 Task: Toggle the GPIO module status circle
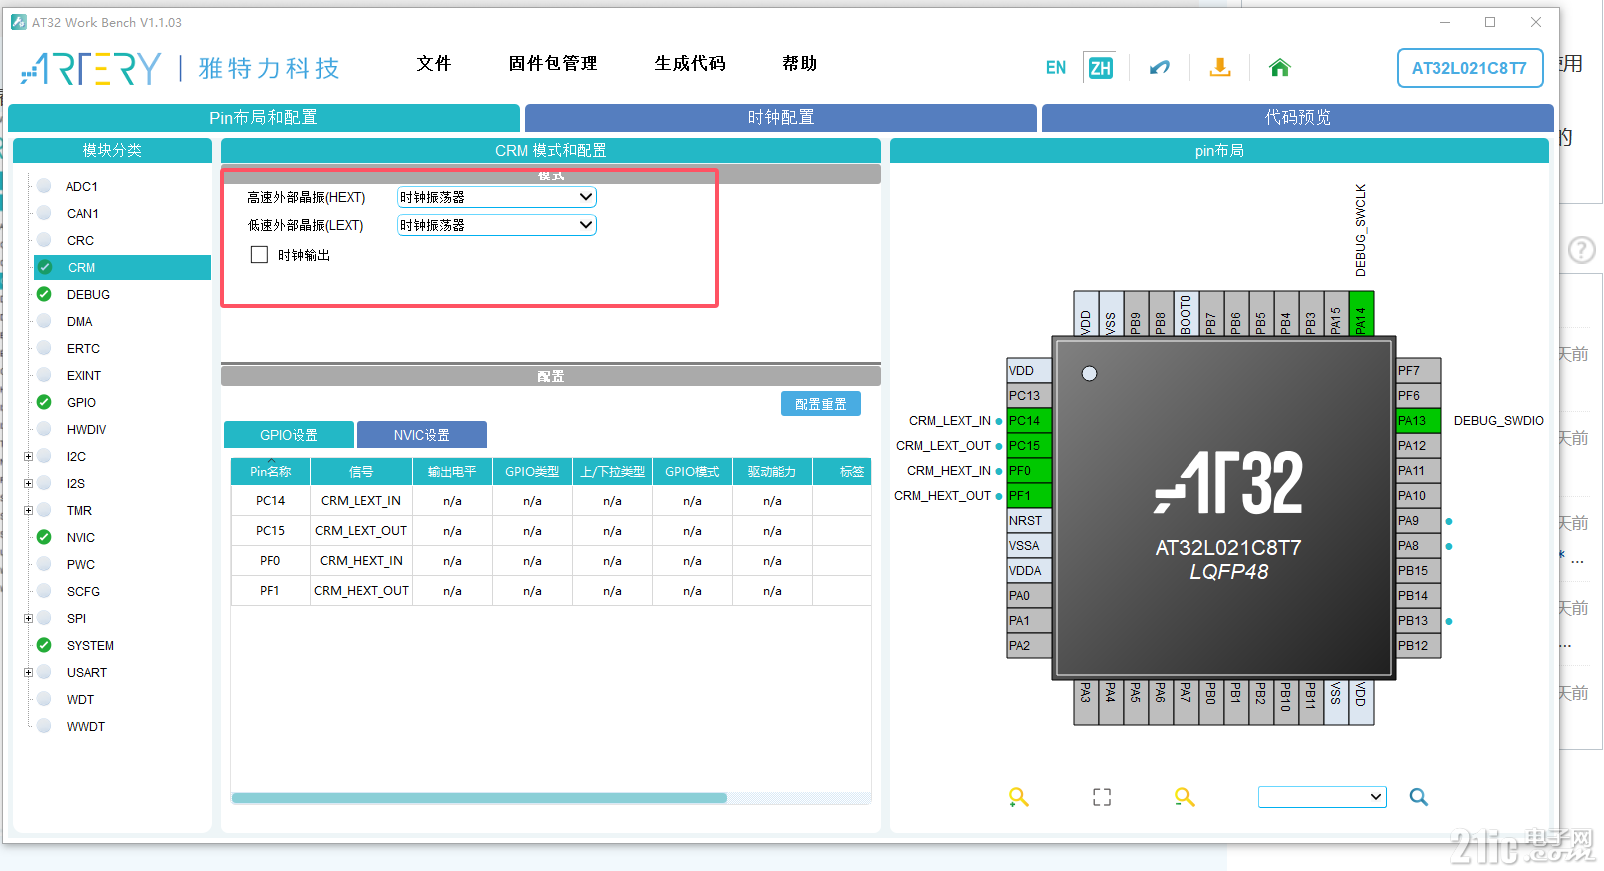pyautogui.click(x=44, y=402)
